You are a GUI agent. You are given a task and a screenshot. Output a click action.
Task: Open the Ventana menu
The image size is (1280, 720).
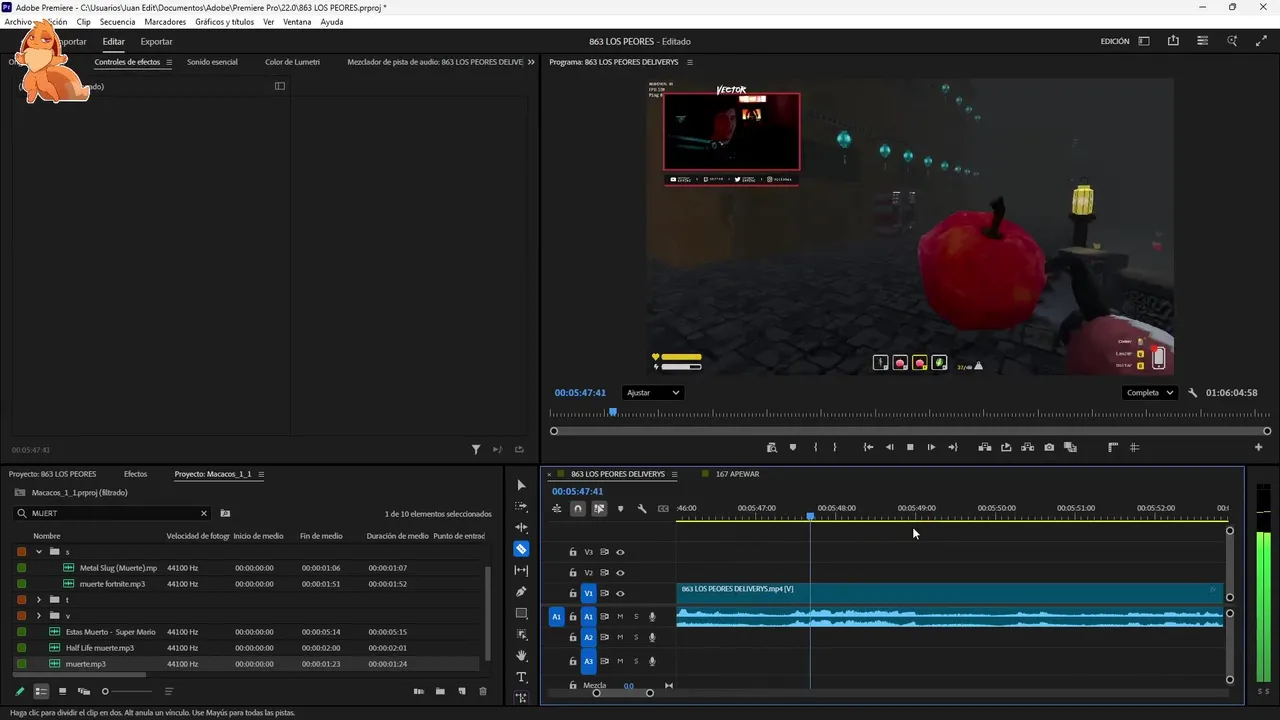pyautogui.click(x=297, y=22)
